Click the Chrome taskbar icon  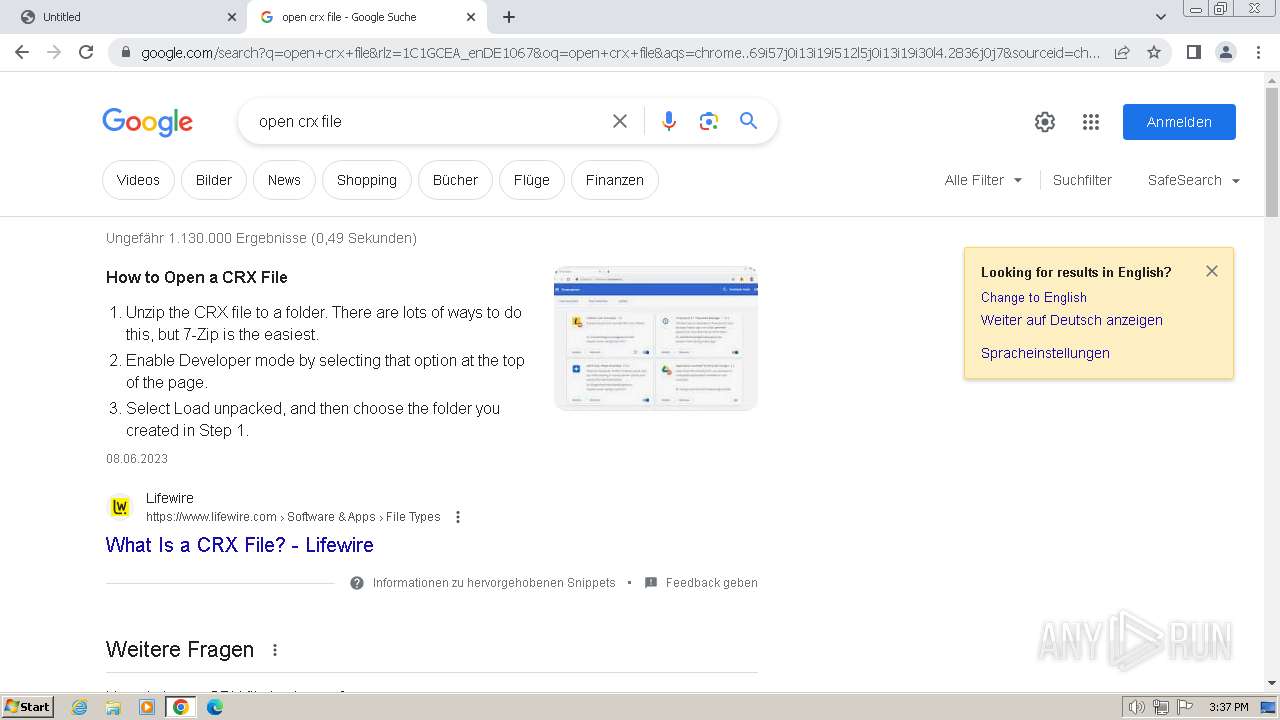tap(181, 707)
